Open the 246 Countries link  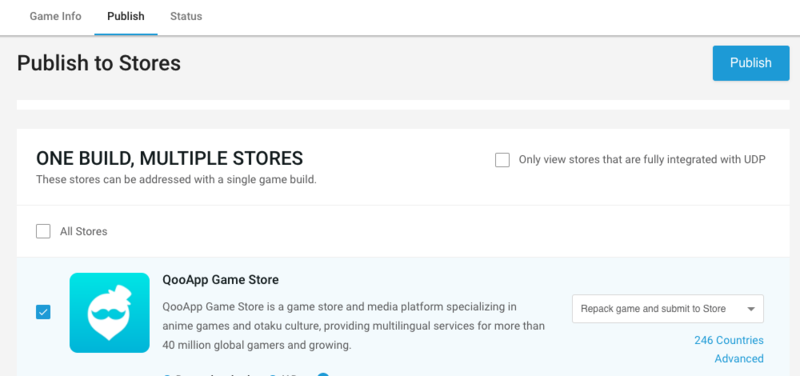point(729,340)
